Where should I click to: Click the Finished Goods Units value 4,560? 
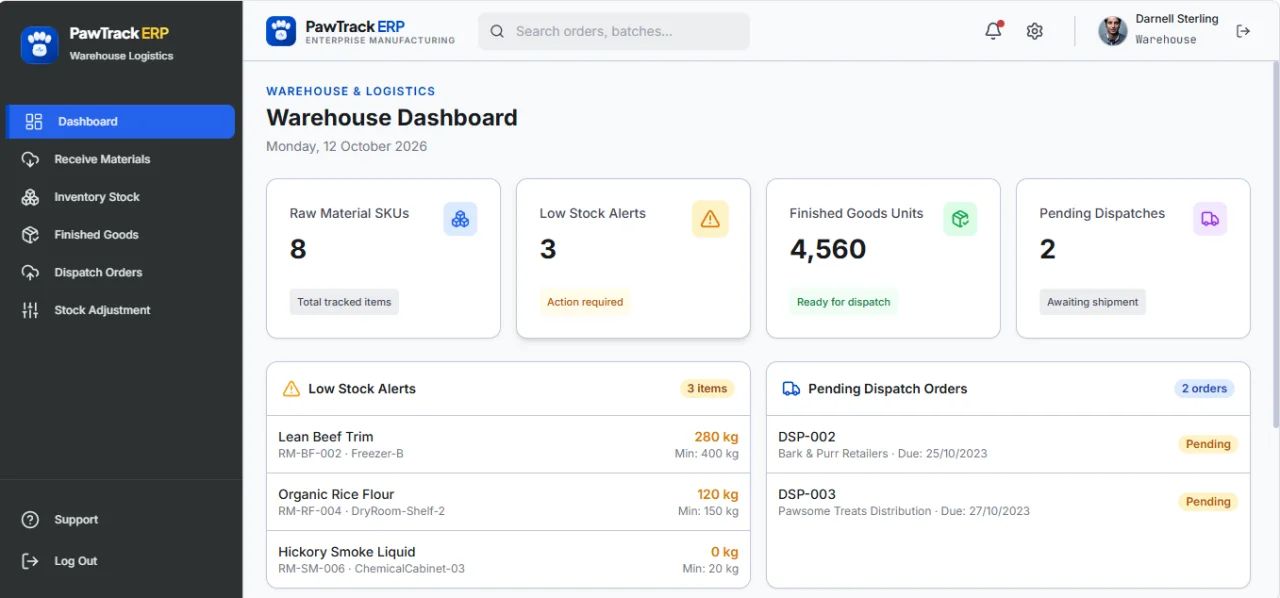click(828, 249)
